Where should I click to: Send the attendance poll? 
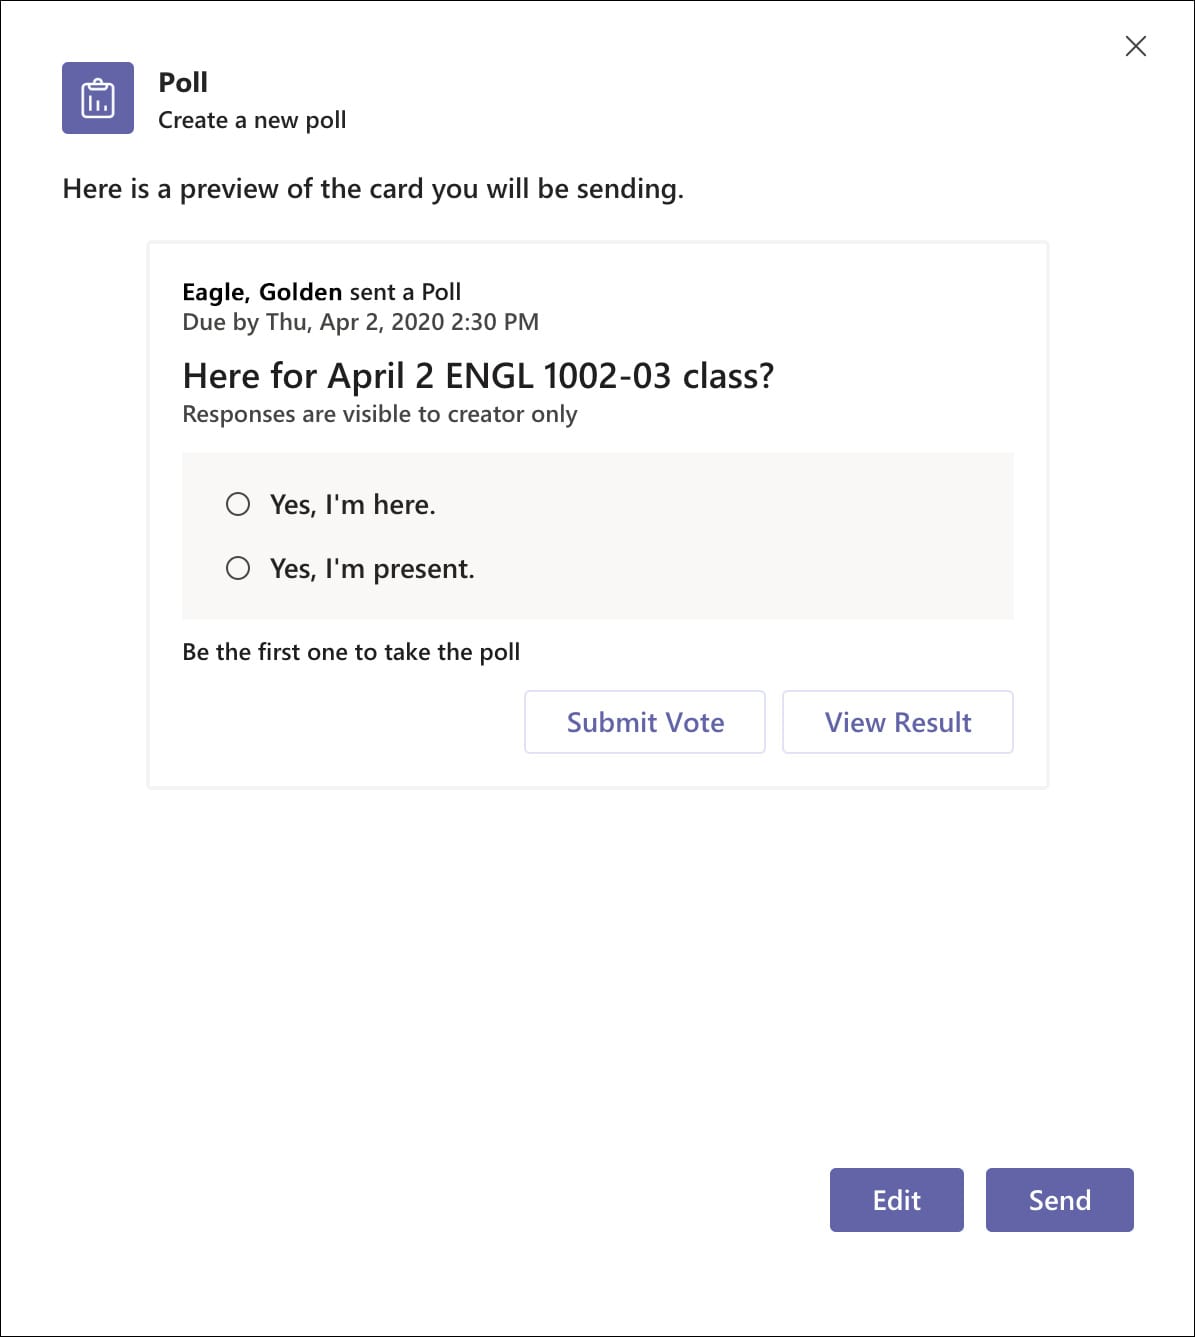[x=1059, y=1200]
